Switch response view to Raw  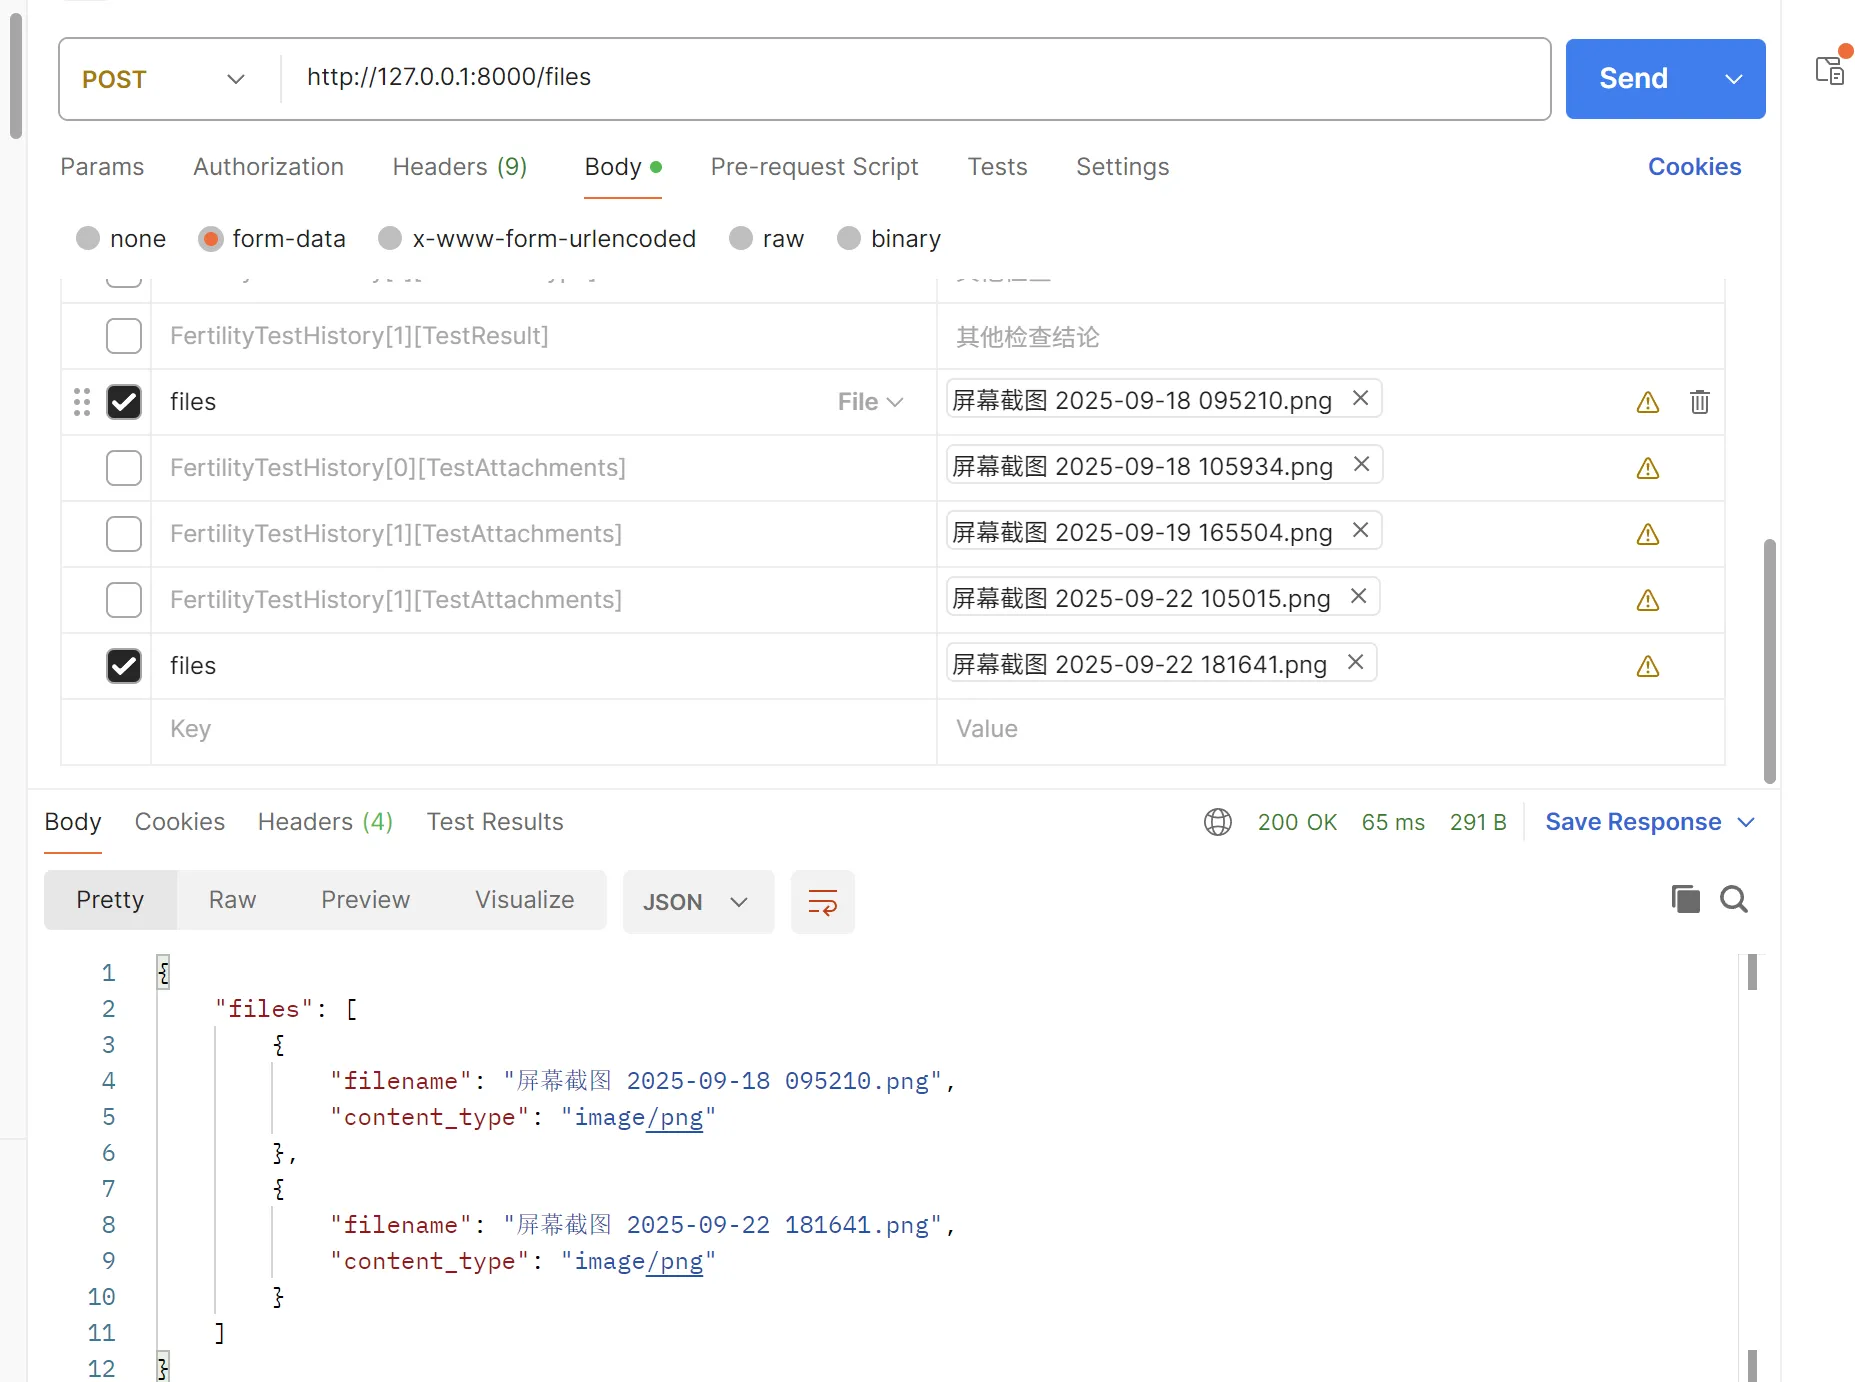click(232, 900)
